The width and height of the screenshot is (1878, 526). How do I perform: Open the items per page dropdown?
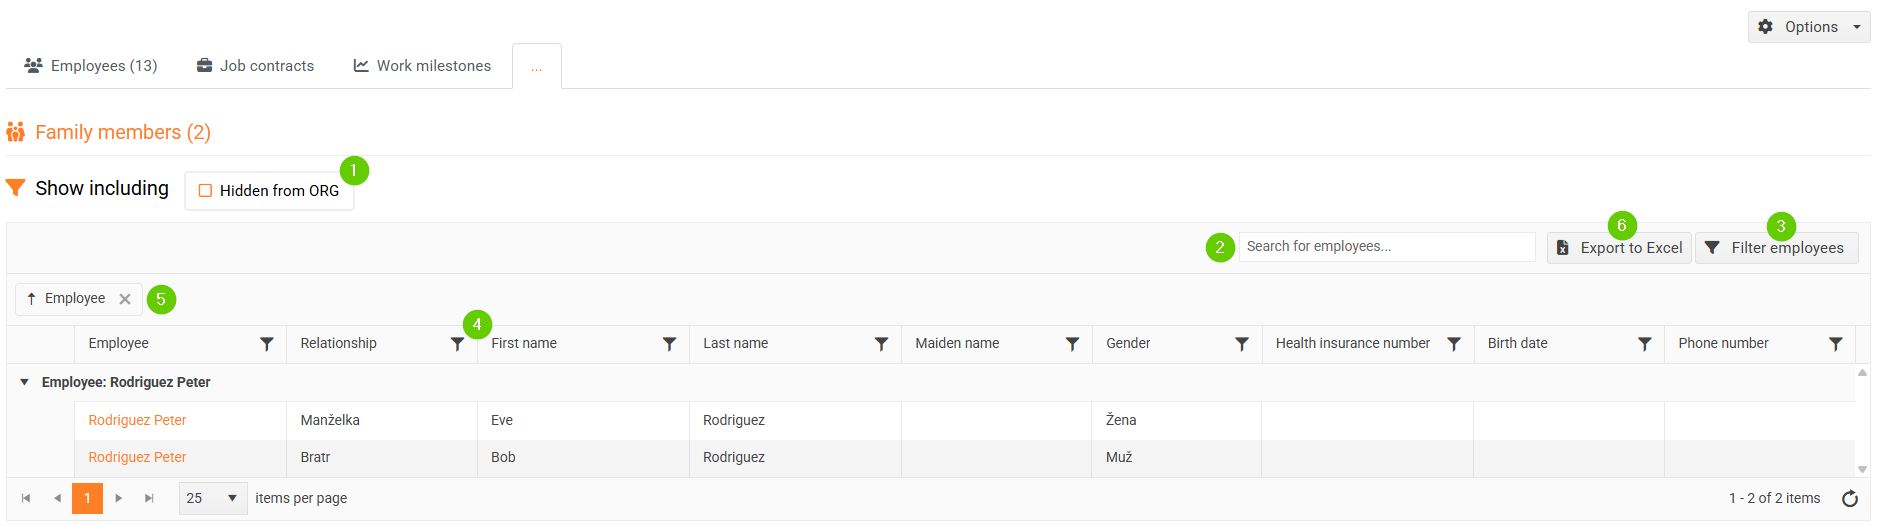click(x=213, y=498)
